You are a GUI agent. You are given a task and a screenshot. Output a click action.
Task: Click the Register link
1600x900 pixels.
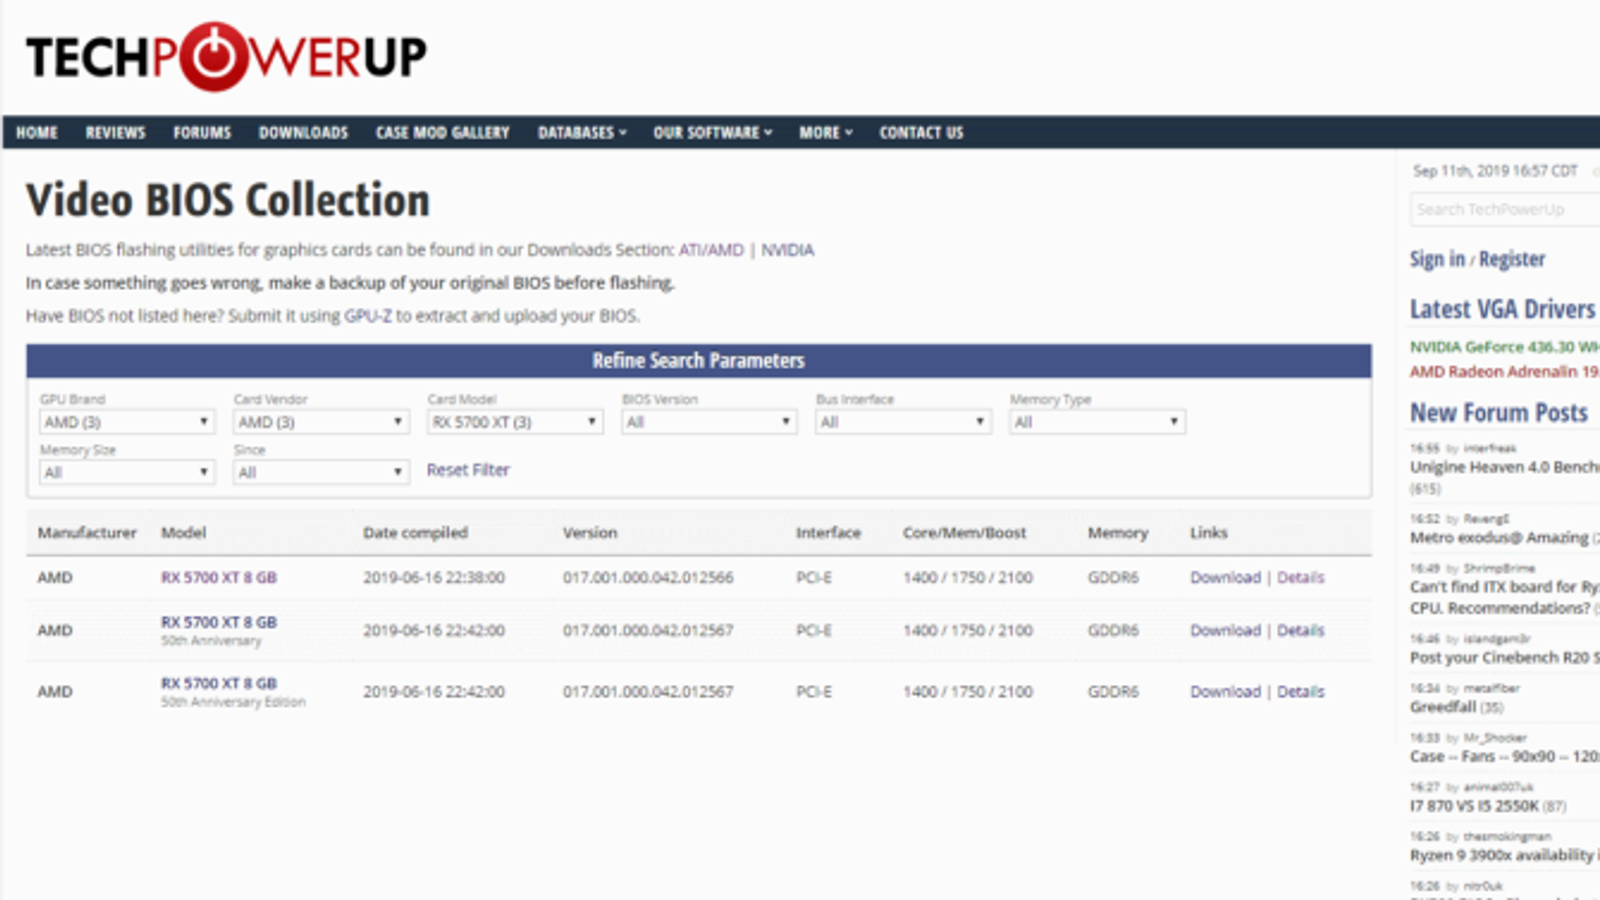1512,259
